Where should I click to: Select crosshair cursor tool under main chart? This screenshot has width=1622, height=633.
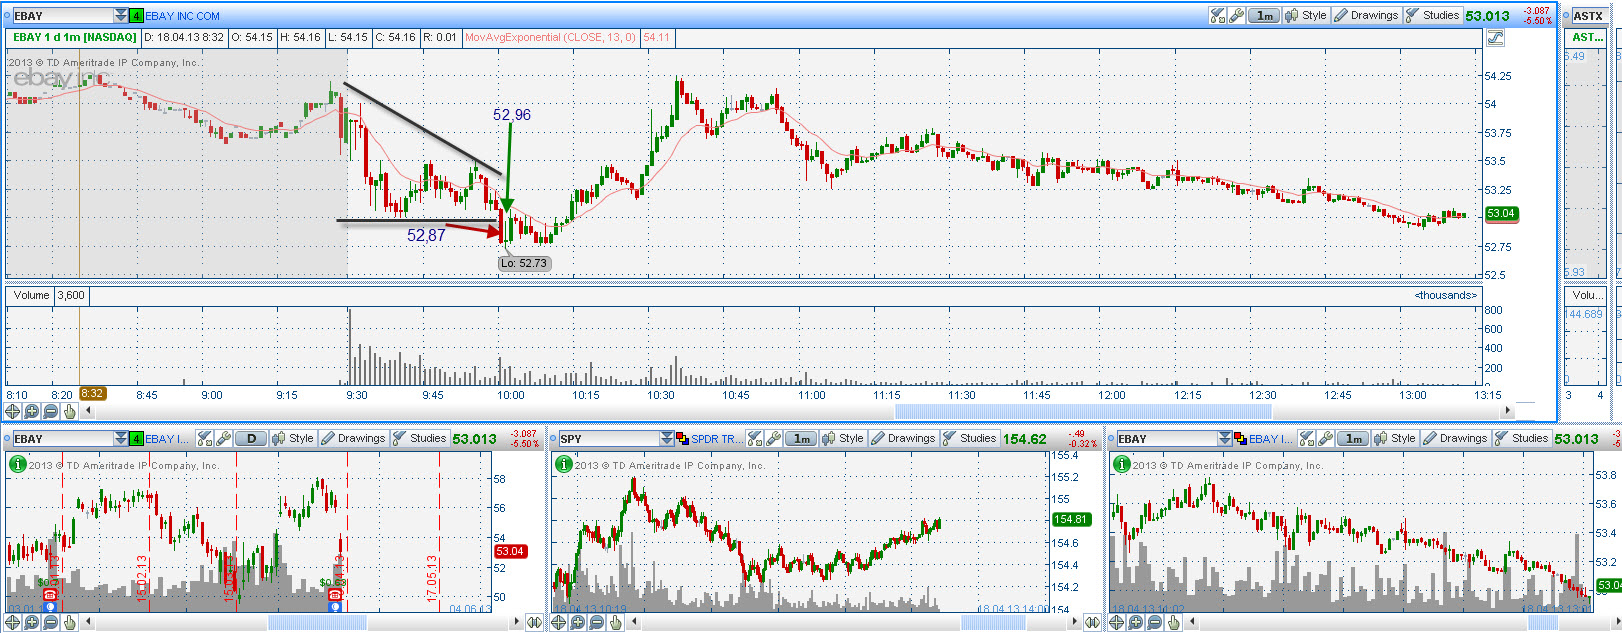click(x=13, y=411)
